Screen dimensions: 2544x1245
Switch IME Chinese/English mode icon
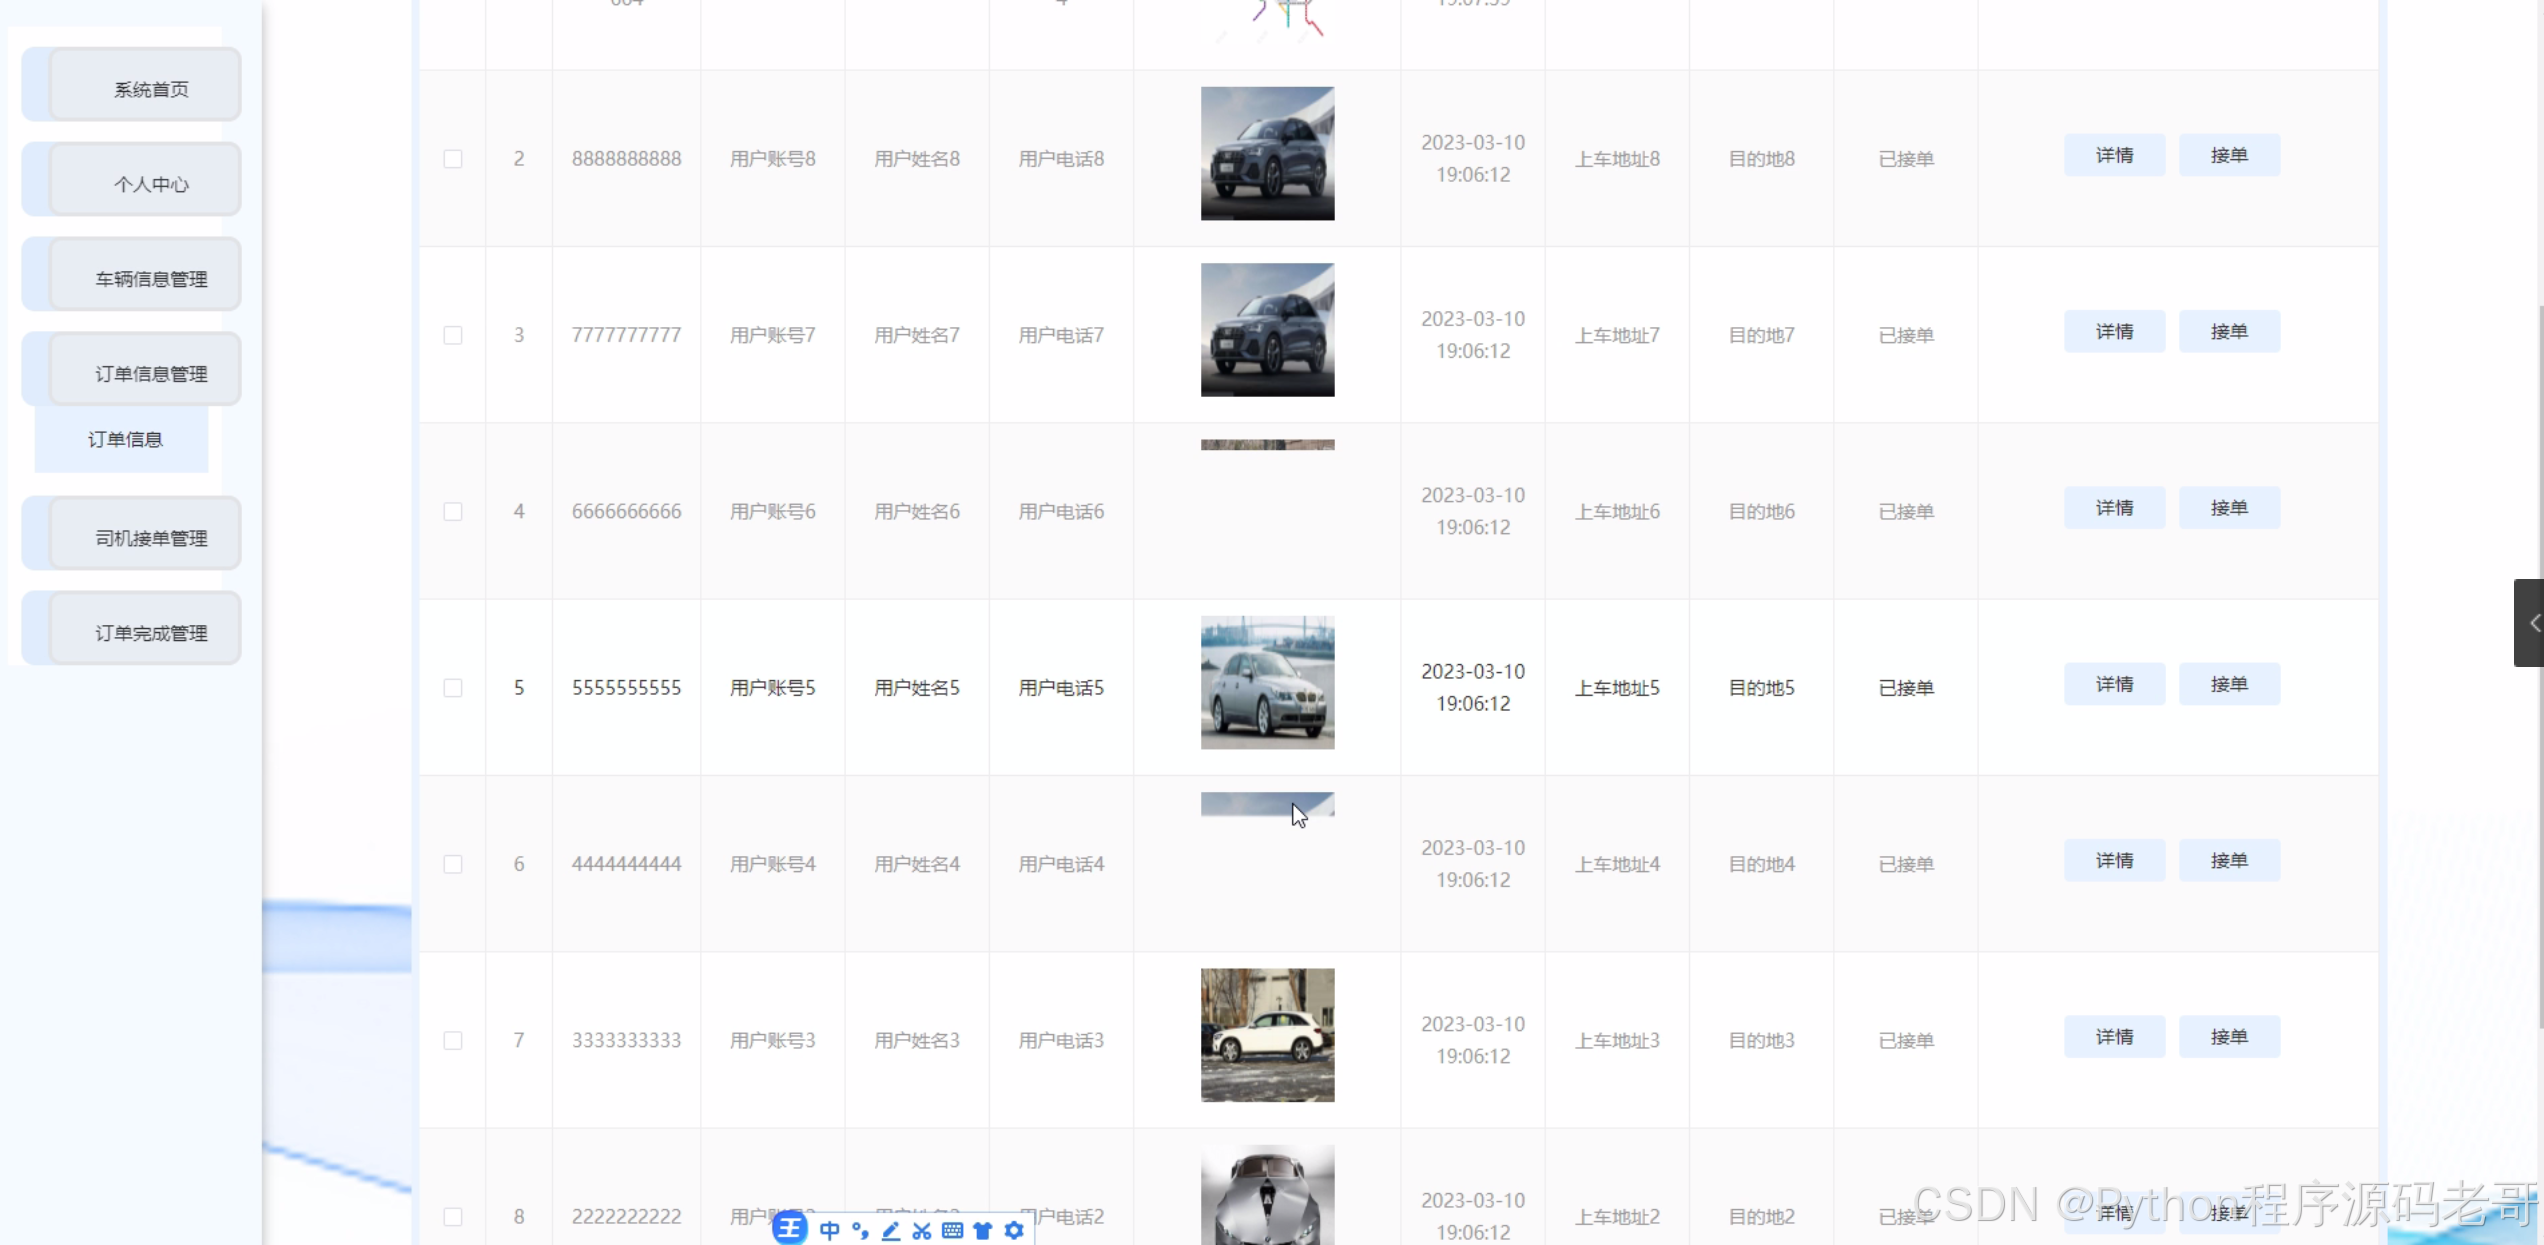(829, 1230)
